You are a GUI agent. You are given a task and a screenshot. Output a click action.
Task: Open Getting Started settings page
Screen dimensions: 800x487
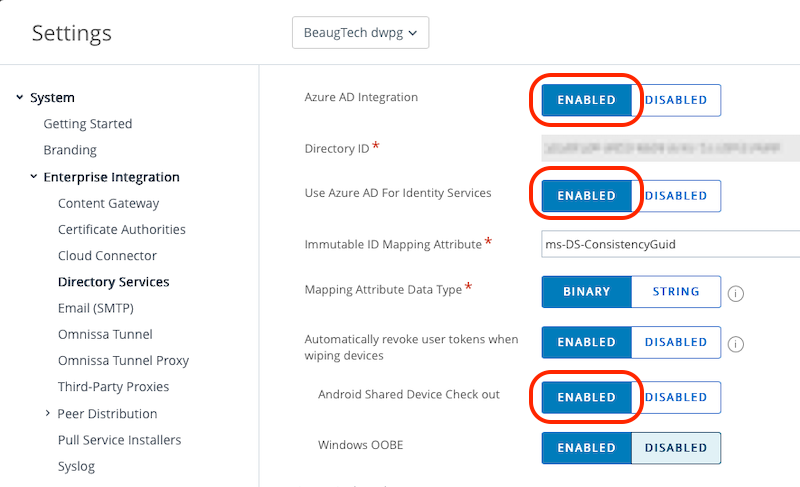tap(88, 124)
